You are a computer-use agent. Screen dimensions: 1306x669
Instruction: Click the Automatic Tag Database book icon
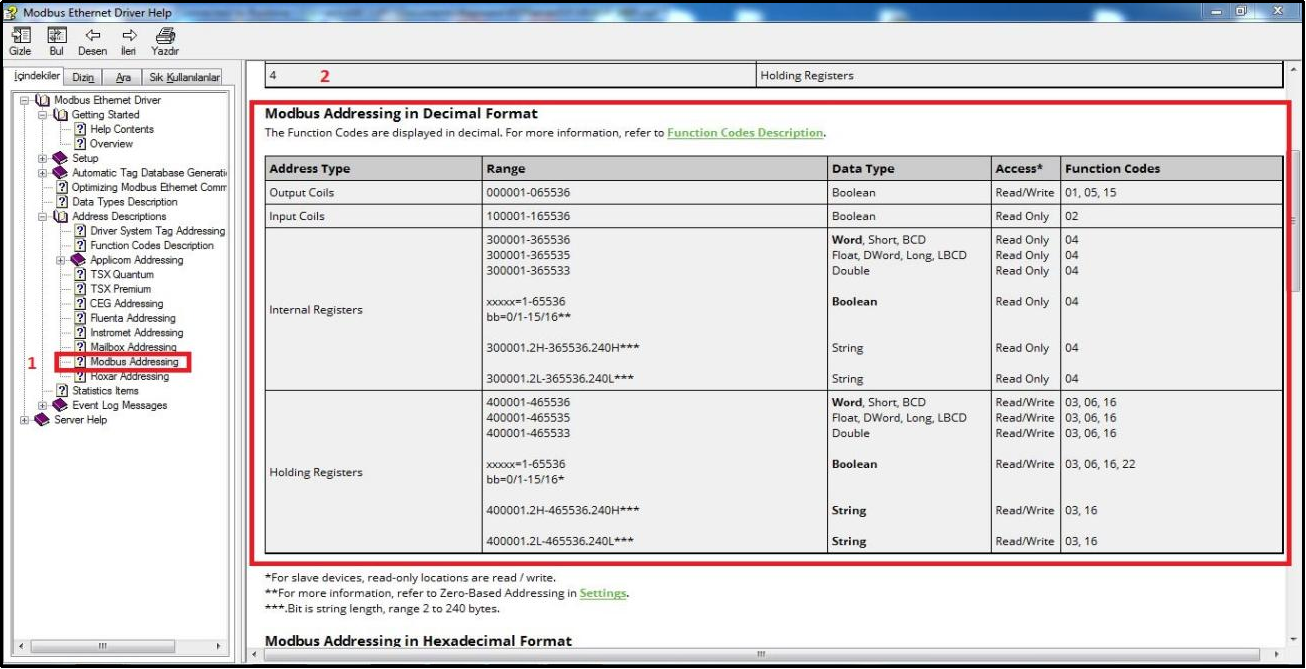point(60,173)
